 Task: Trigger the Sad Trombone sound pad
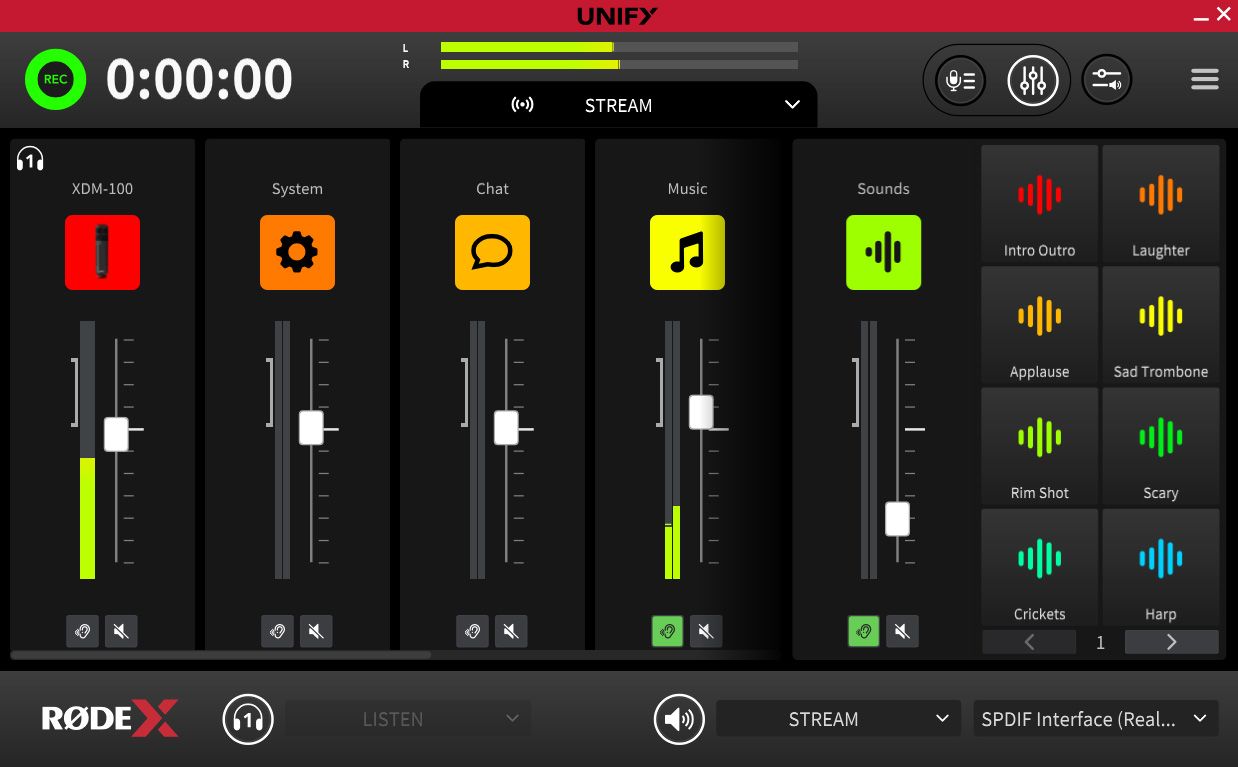1161,325
